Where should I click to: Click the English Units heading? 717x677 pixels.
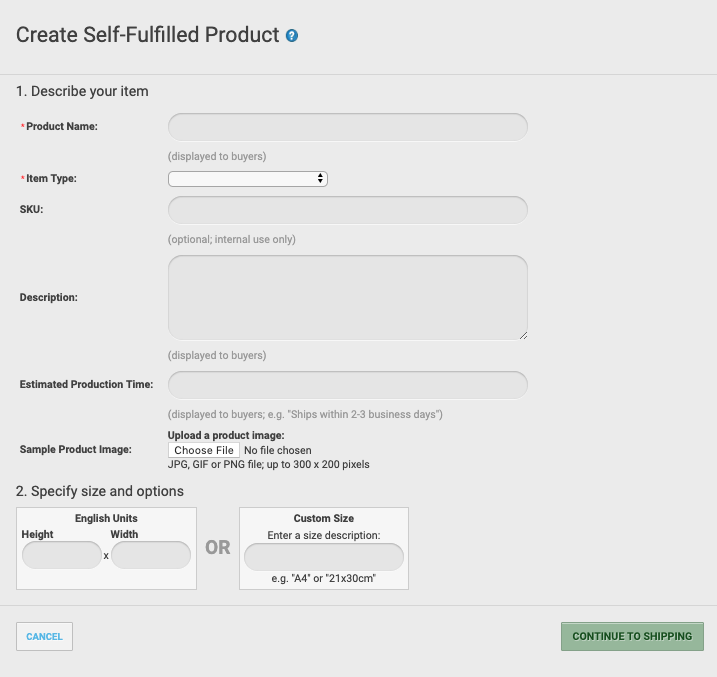[106, 518]
